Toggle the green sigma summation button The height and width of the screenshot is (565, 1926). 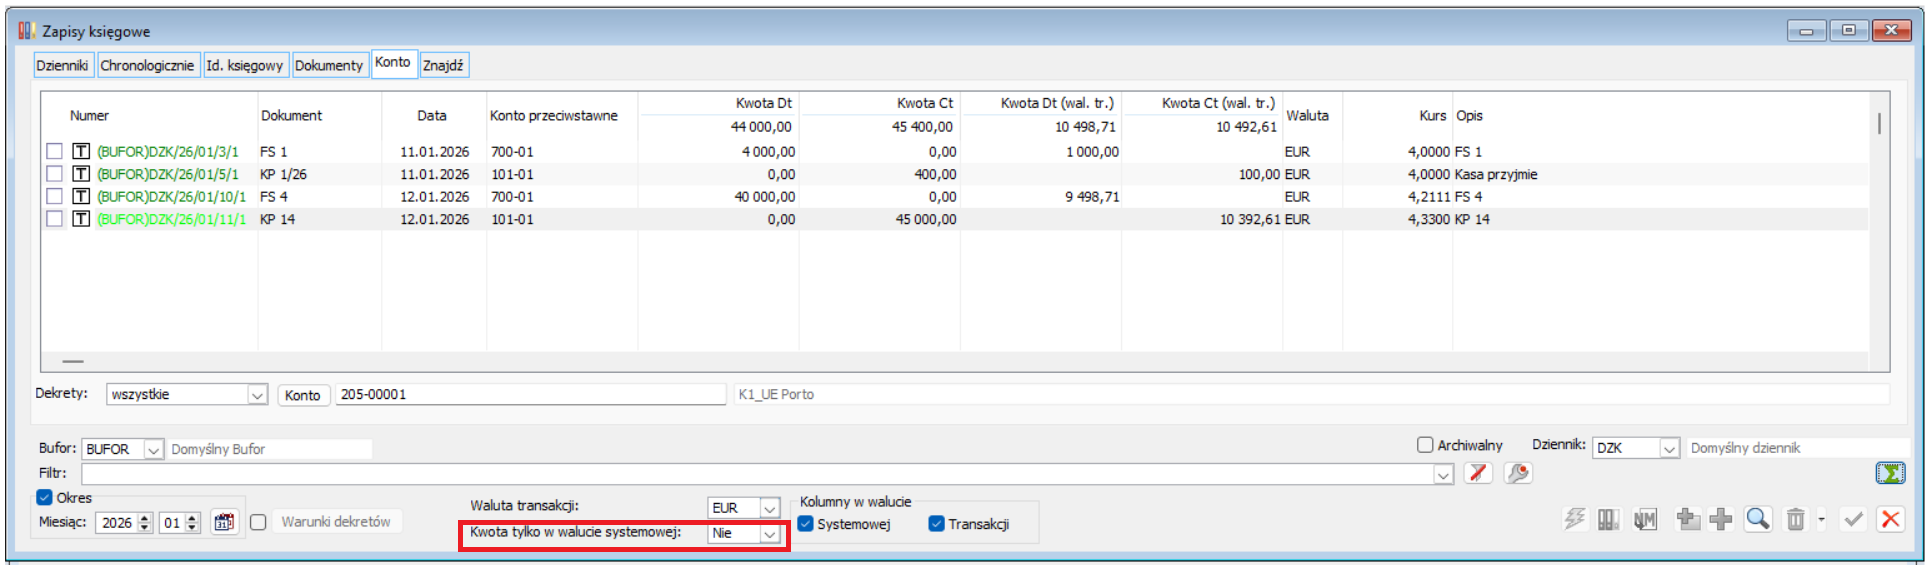pos(1890,473)
